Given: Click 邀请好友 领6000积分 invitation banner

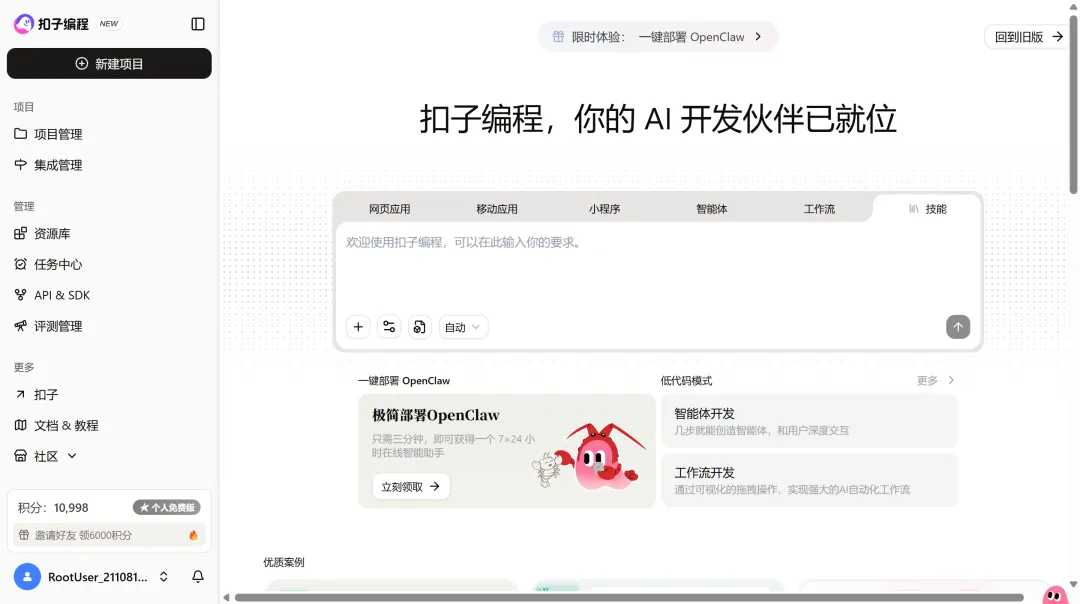Looking at the screenshot, I should pos(109,535).
